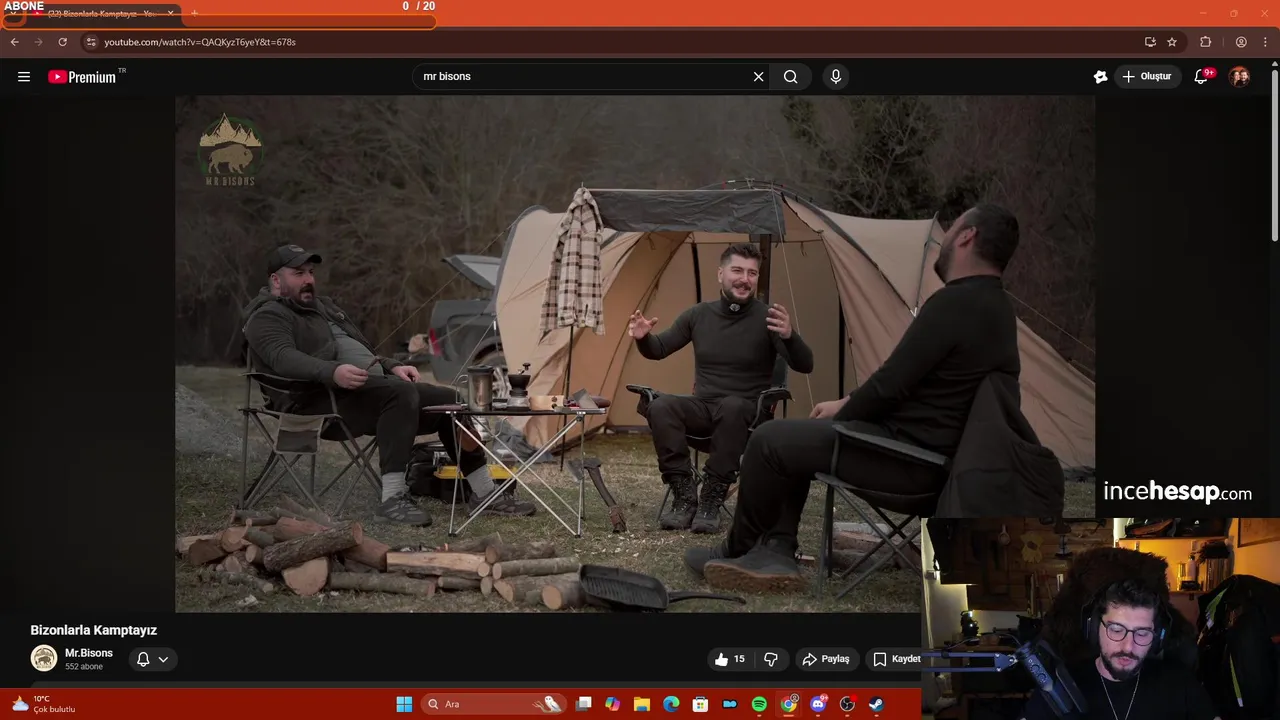Open Microsoft Store from the taskbar
This screenshot has width=1280, height=720.
[701, 704]
